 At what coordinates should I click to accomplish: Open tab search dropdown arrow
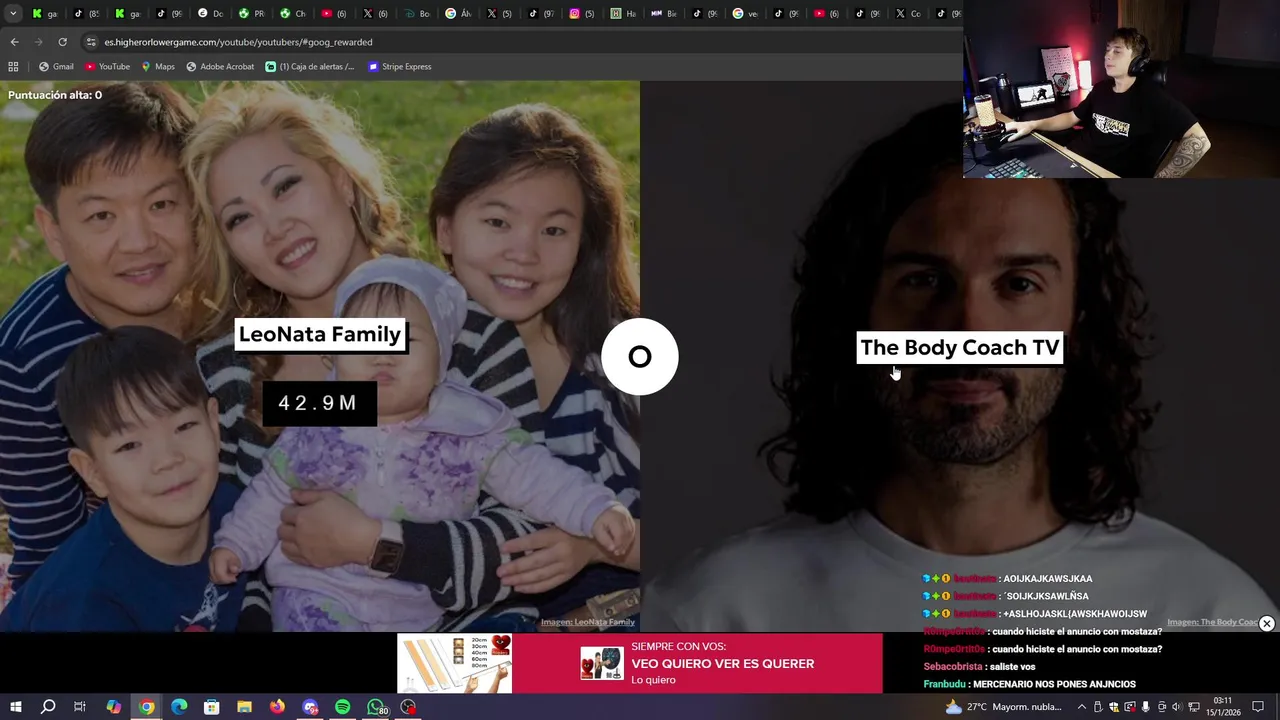(13, 14)
